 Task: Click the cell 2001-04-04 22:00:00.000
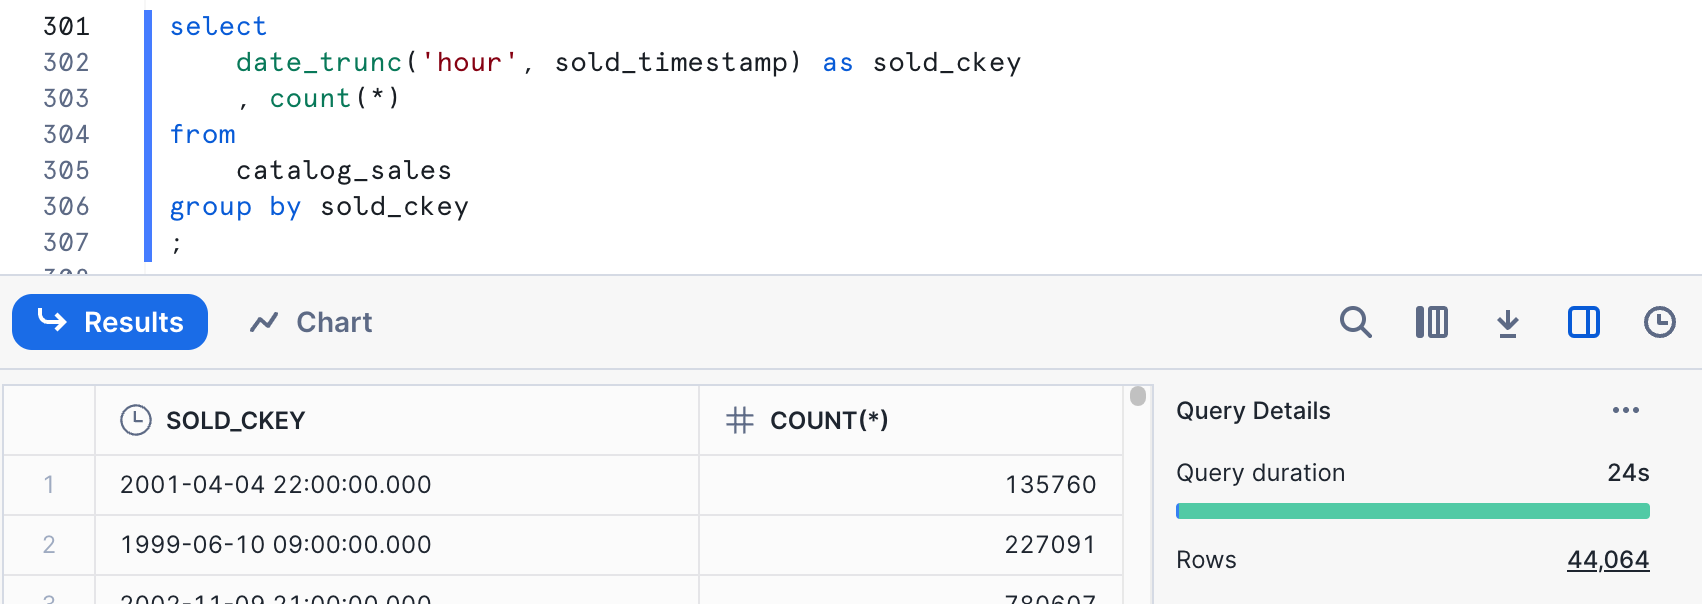point(275,485)
